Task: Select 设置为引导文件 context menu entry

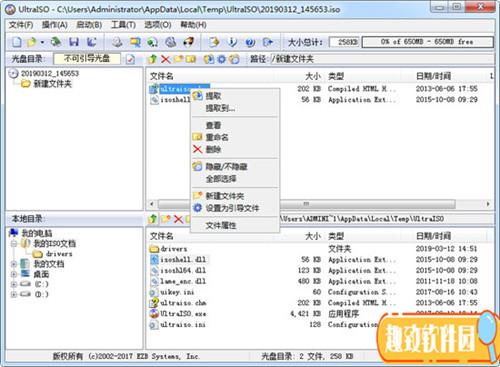Action: 232,208
